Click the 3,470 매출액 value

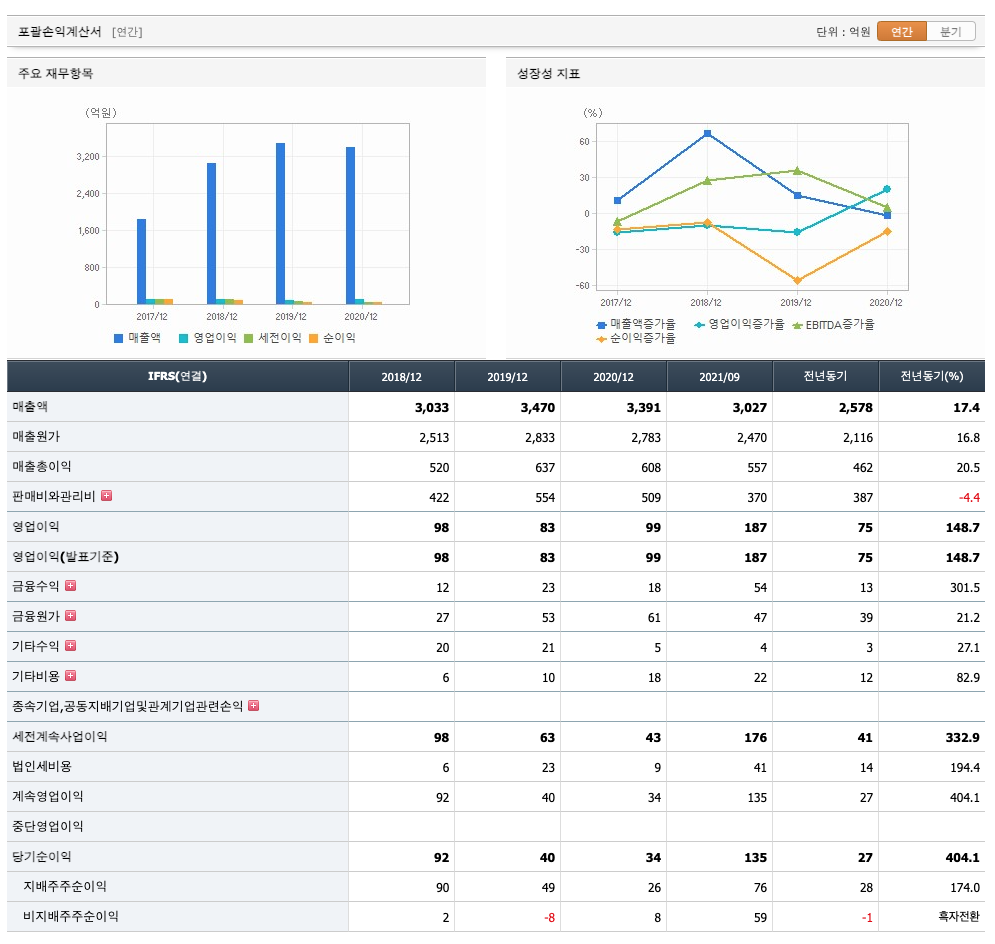tap(538, 407)
